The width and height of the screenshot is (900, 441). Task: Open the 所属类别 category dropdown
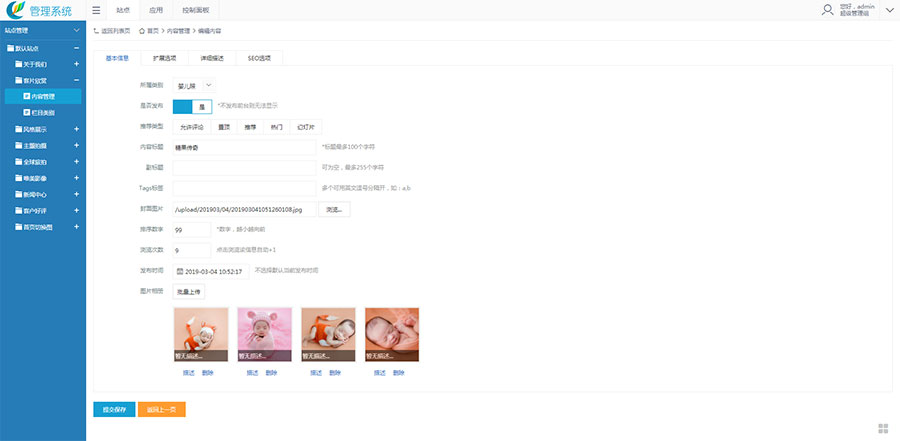tap(194, 86)
